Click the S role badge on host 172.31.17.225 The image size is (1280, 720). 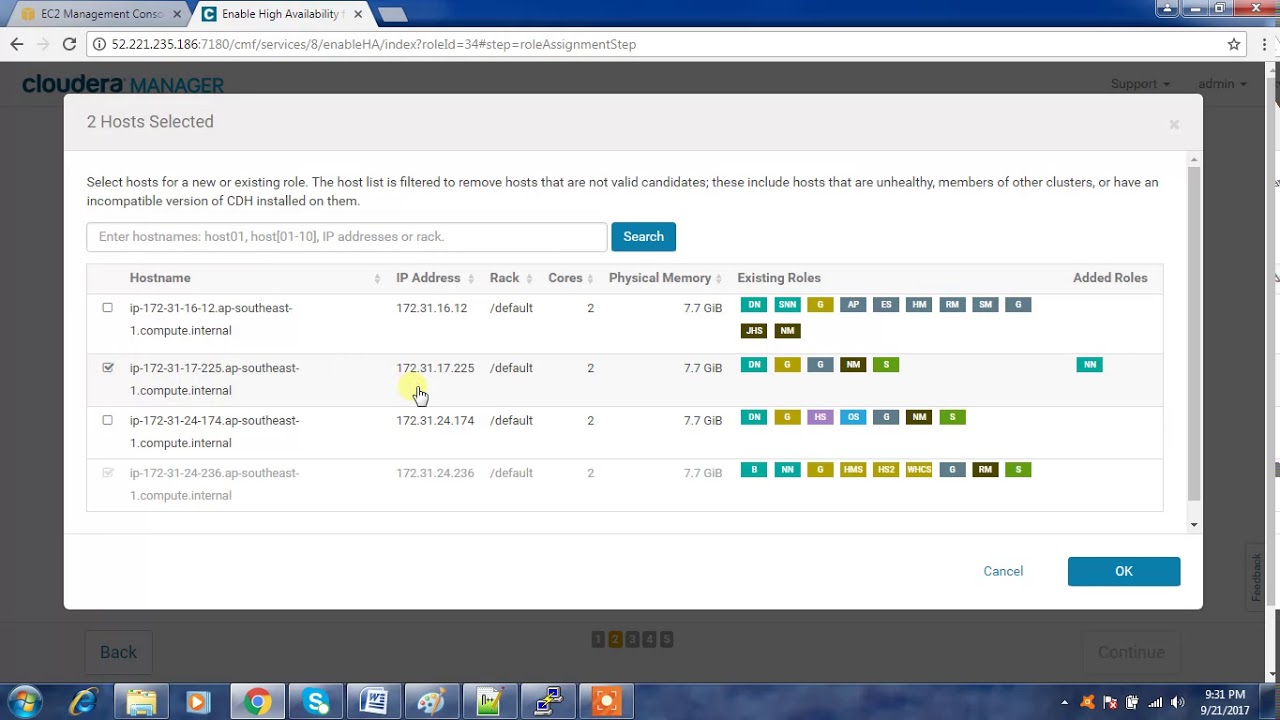tap(886, 365)
